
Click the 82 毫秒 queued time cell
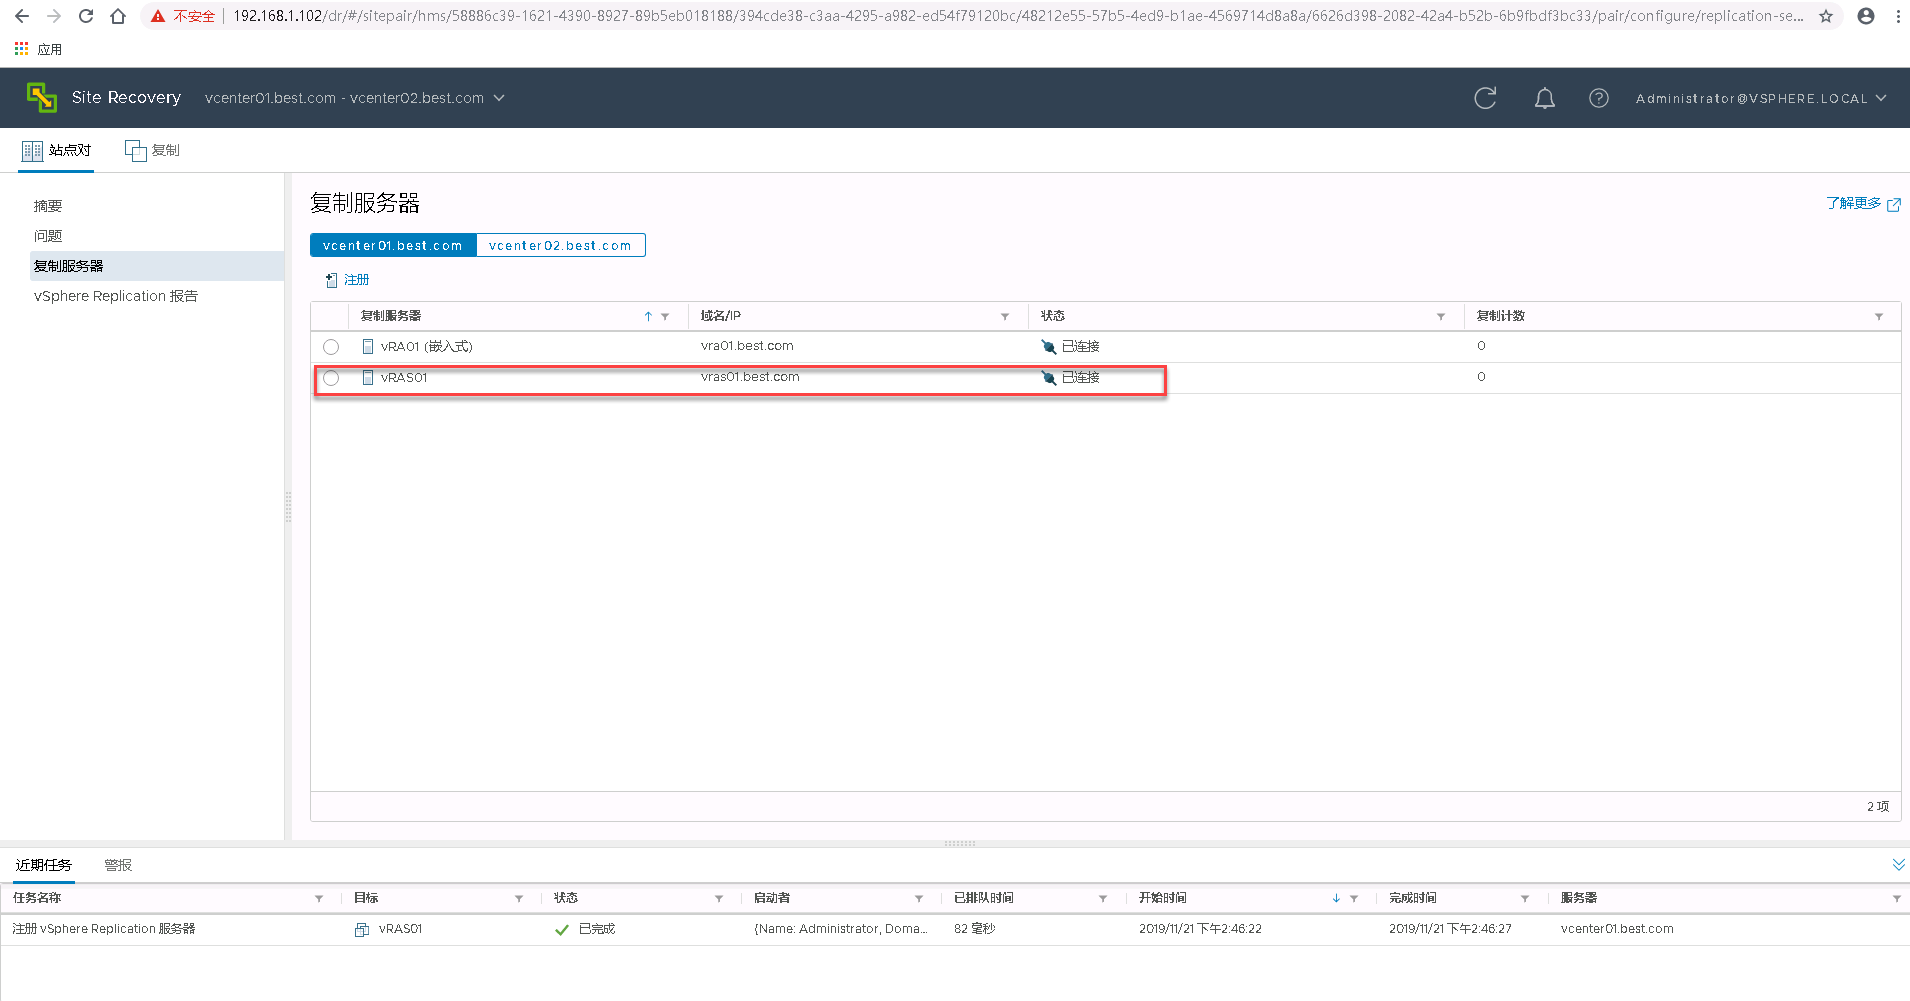point(974,929)
